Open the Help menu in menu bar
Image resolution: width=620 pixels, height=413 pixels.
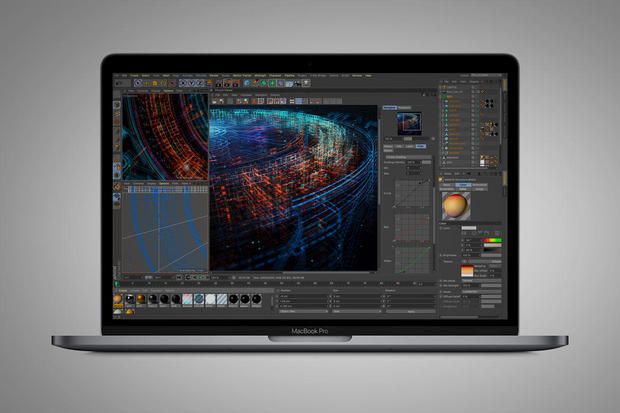(368, 76)
